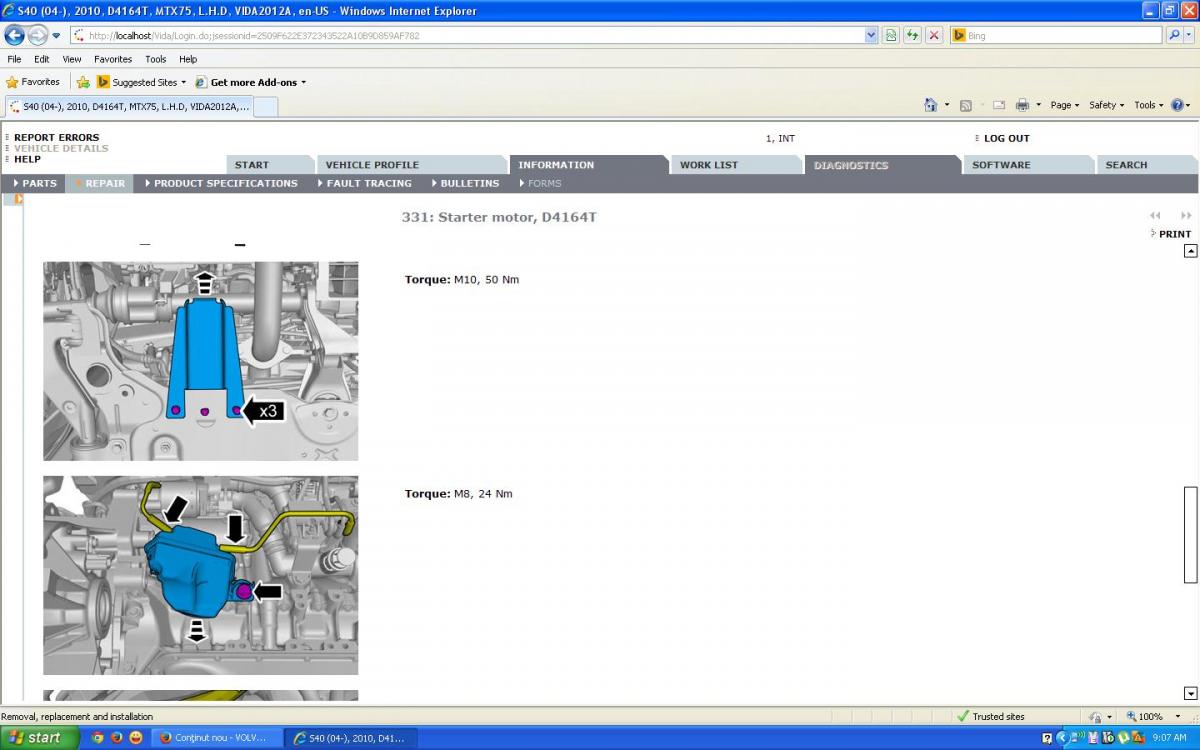Open the recent pages dropdown arrow
The width and height of the screenshot is (1200, 750).
pos(56,36)
